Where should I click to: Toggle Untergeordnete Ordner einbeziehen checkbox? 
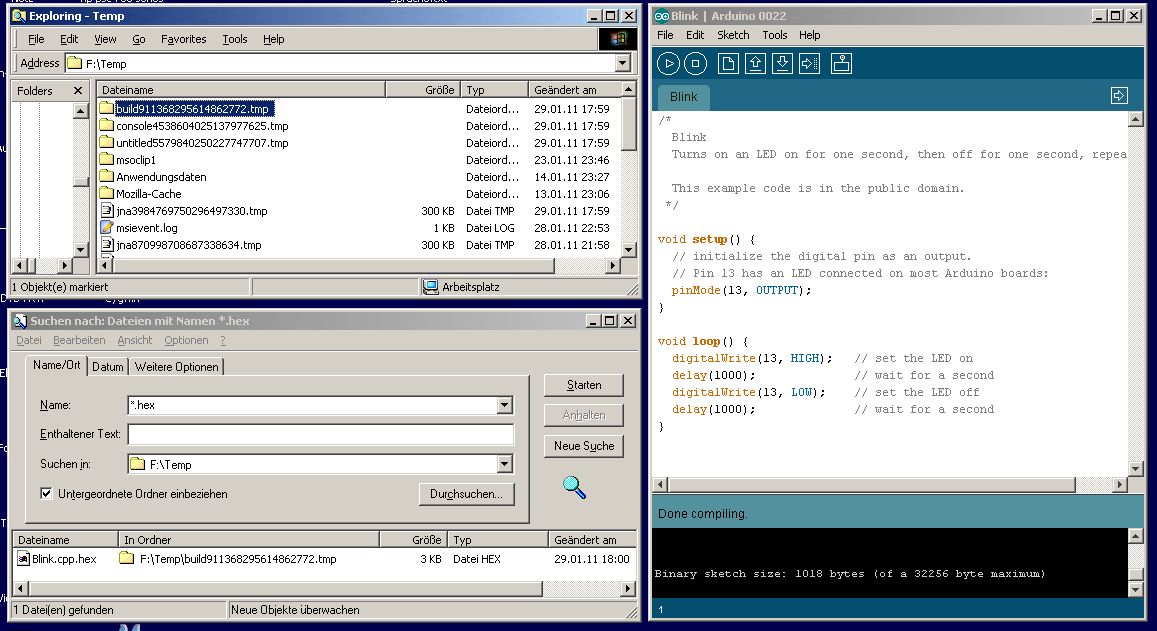tap(46, 494)
